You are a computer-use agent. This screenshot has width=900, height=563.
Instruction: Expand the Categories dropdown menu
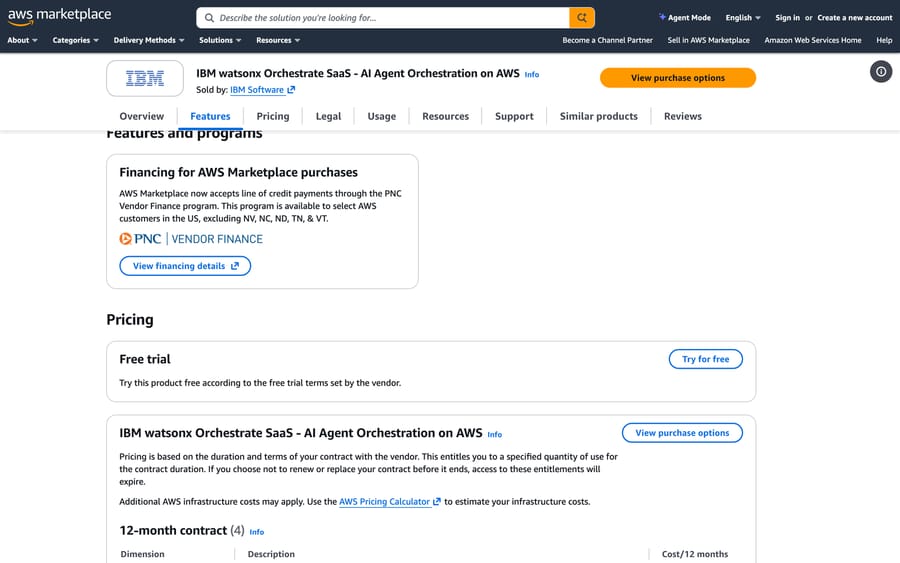(75, 40)
